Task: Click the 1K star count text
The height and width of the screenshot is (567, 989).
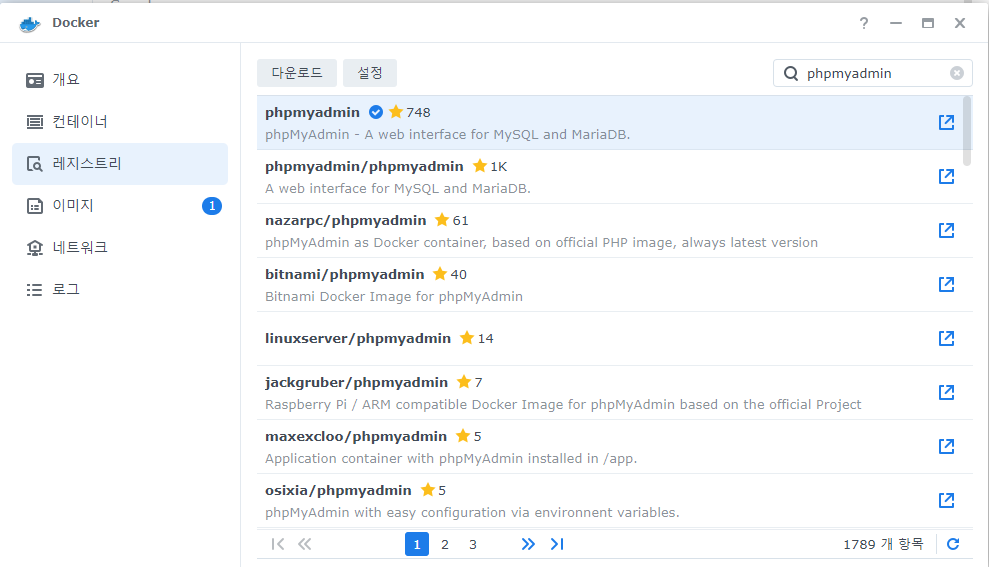Action: pyautogui.click(x=499, y=167)
